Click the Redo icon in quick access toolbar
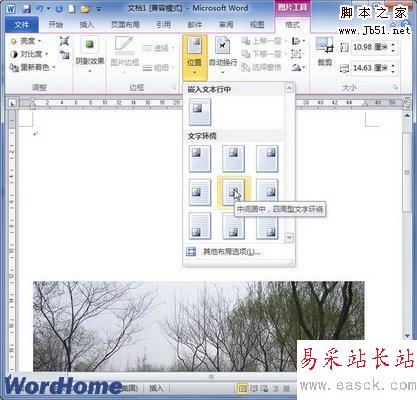The width and height of the screenshot is (417, 400). click(59, 9)
